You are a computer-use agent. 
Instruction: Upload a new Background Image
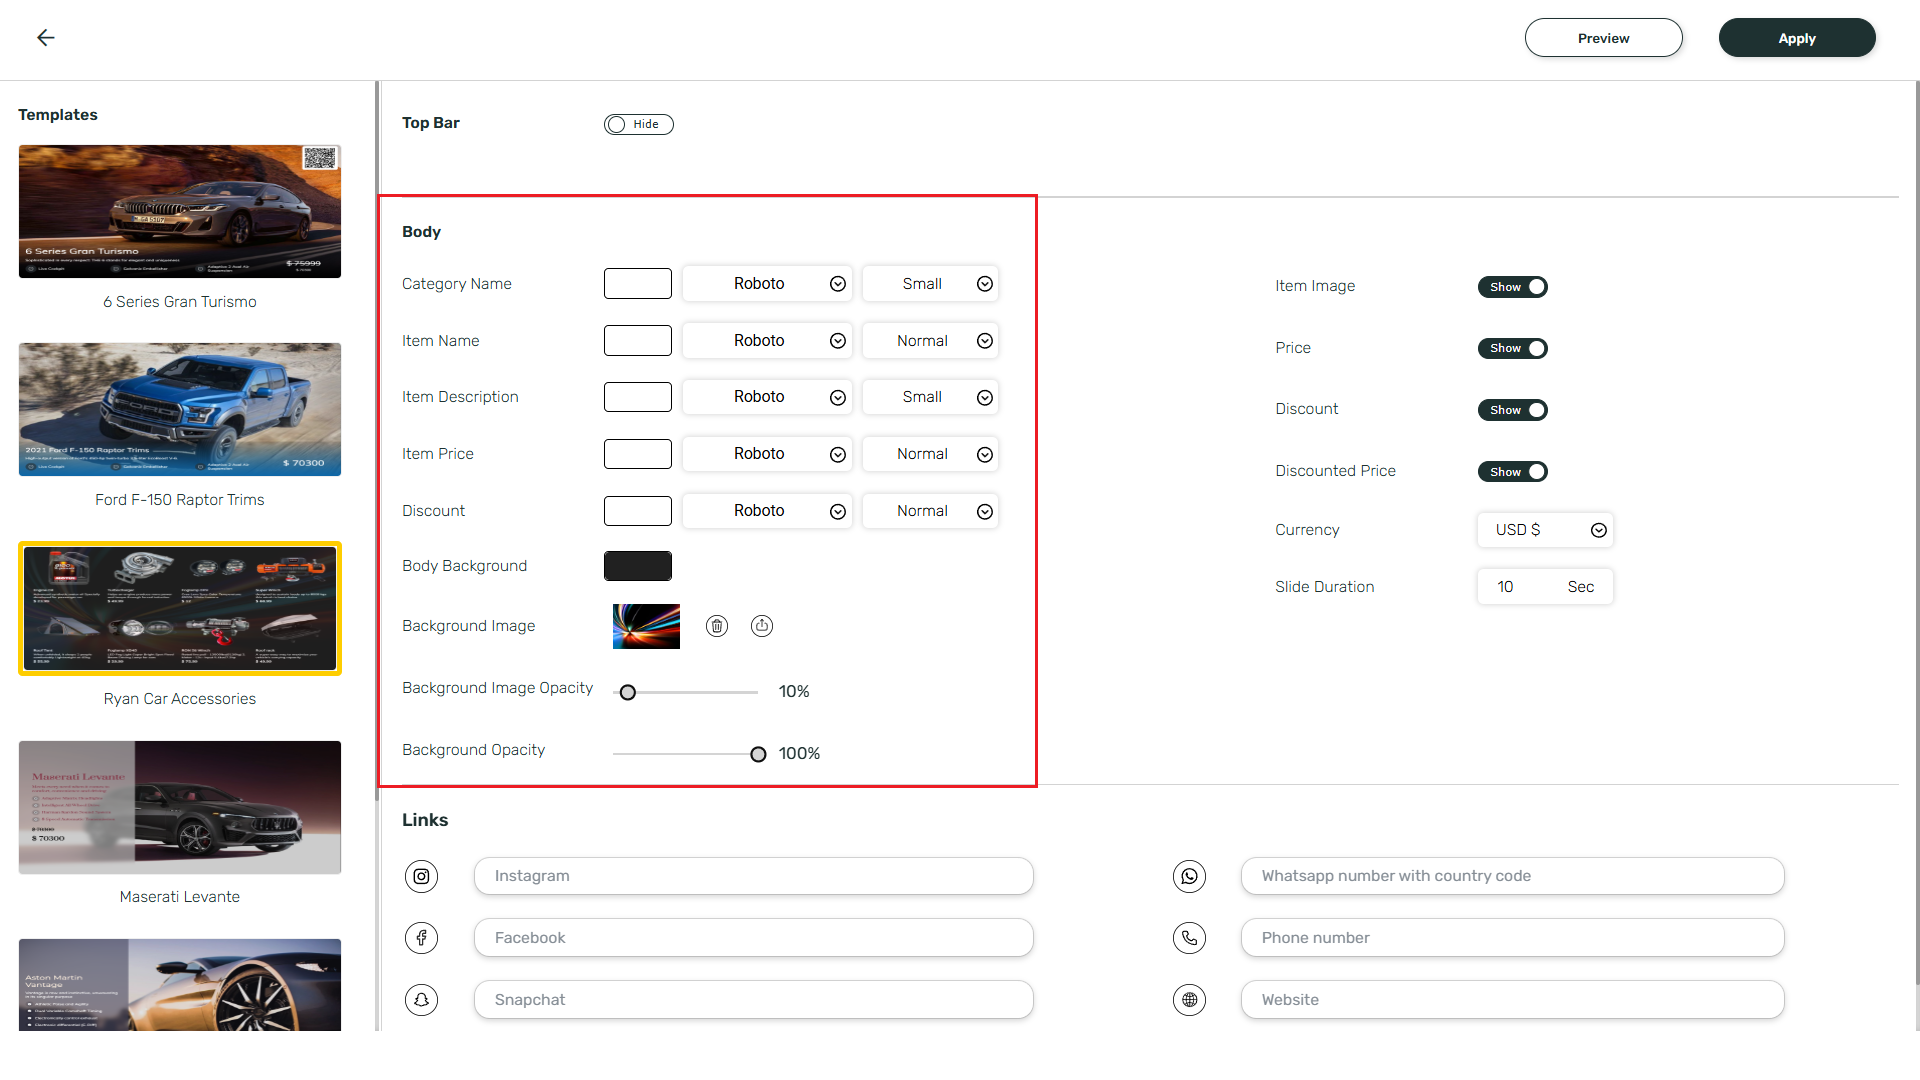point(762,626)
